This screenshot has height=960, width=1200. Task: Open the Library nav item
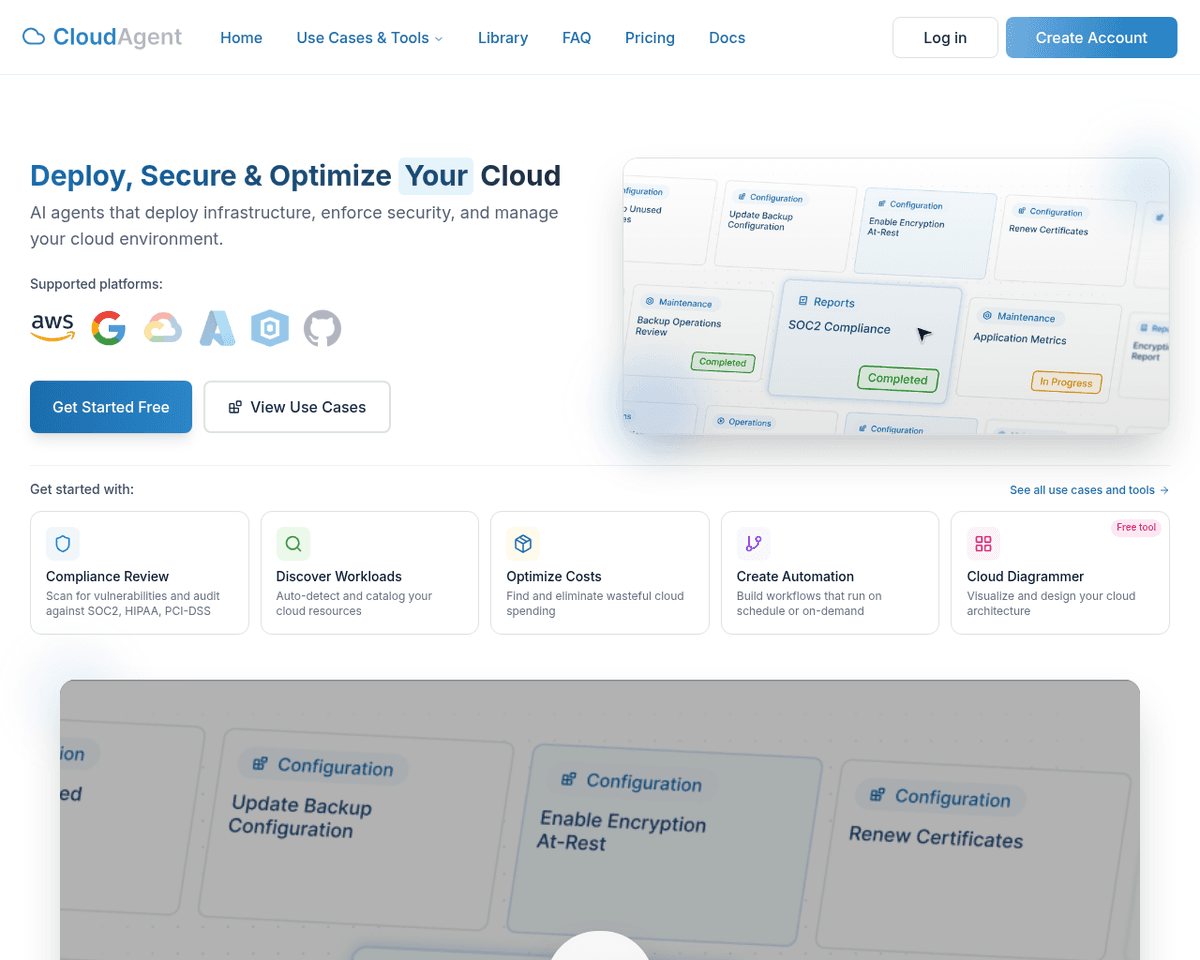(x=503, y=38)
